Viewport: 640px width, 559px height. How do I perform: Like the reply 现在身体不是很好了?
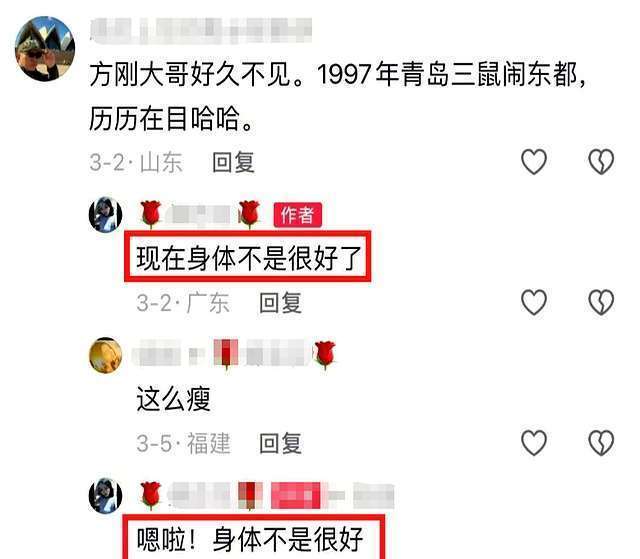[x=534, y=302]
